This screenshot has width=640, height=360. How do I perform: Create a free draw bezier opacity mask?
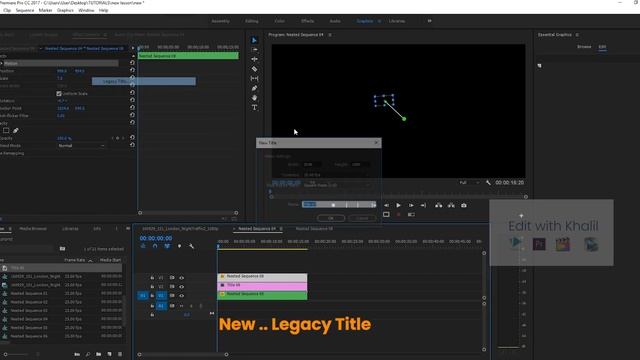(x=16, y=131)
